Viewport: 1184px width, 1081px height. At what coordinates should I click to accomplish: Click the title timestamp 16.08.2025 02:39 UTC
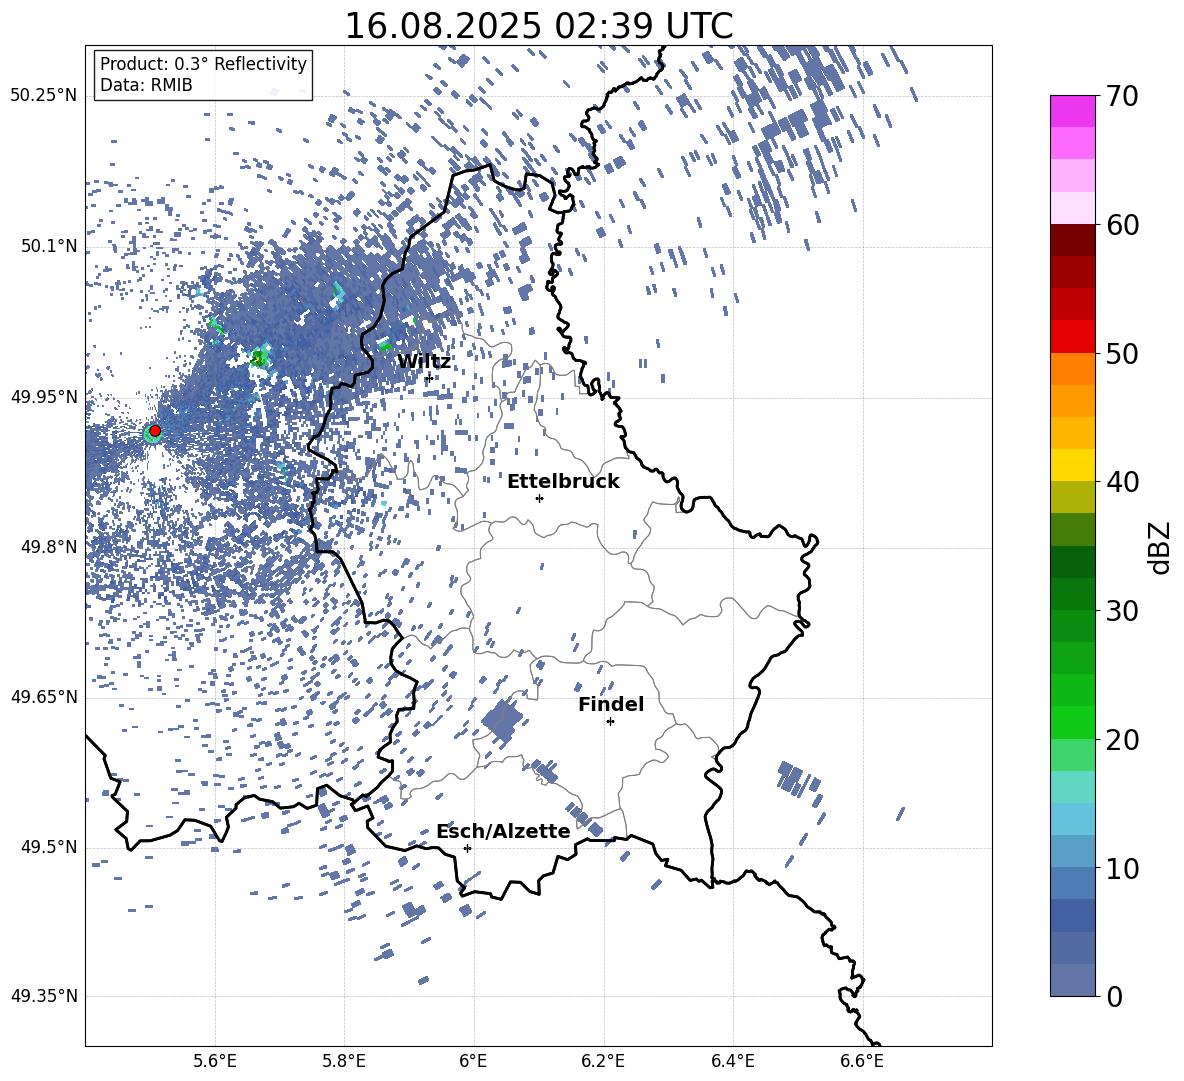(538, 26)
